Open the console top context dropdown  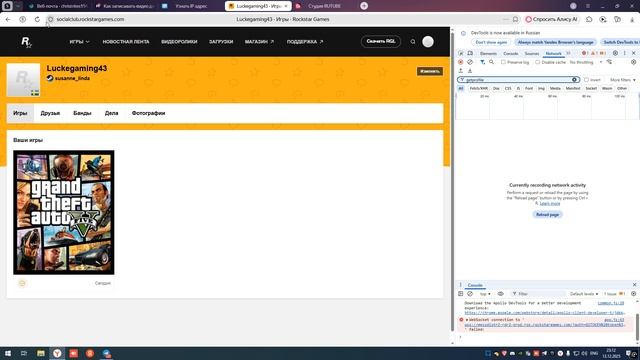pyautogui.click(x=485, y=294)
